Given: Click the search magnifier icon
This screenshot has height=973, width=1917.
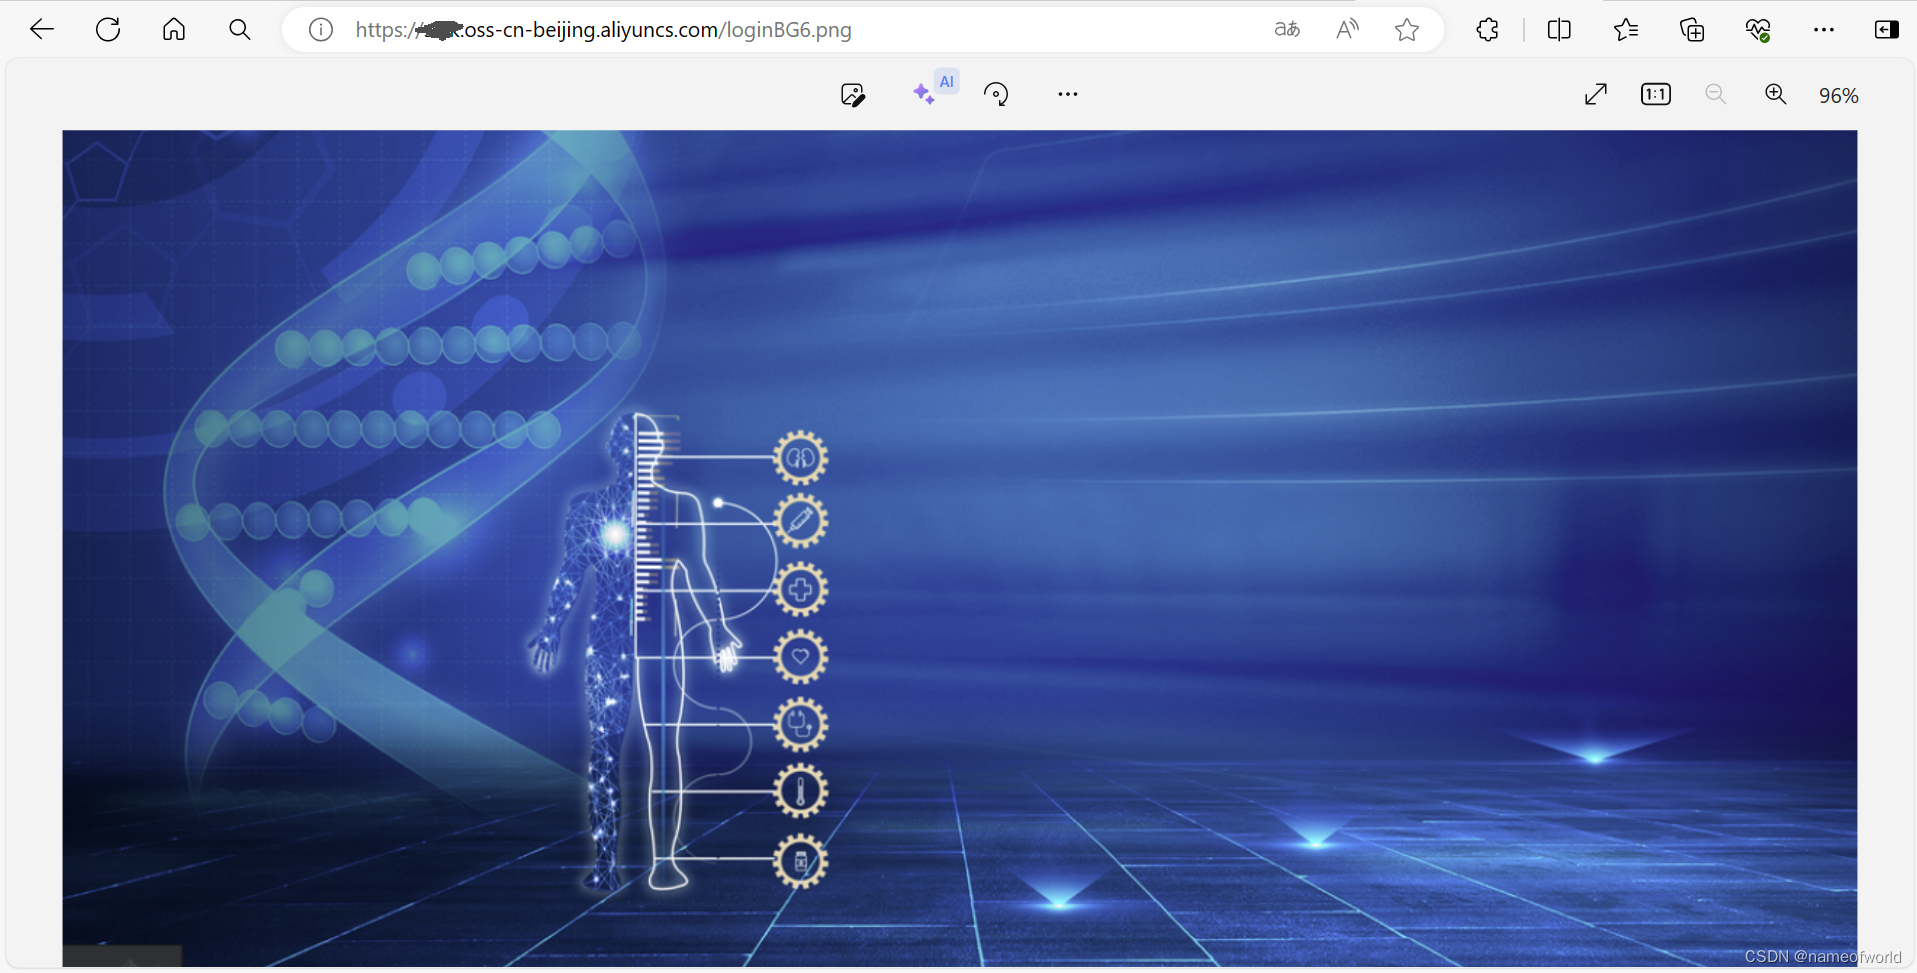Looking at the screenshot, I should 240,30.
